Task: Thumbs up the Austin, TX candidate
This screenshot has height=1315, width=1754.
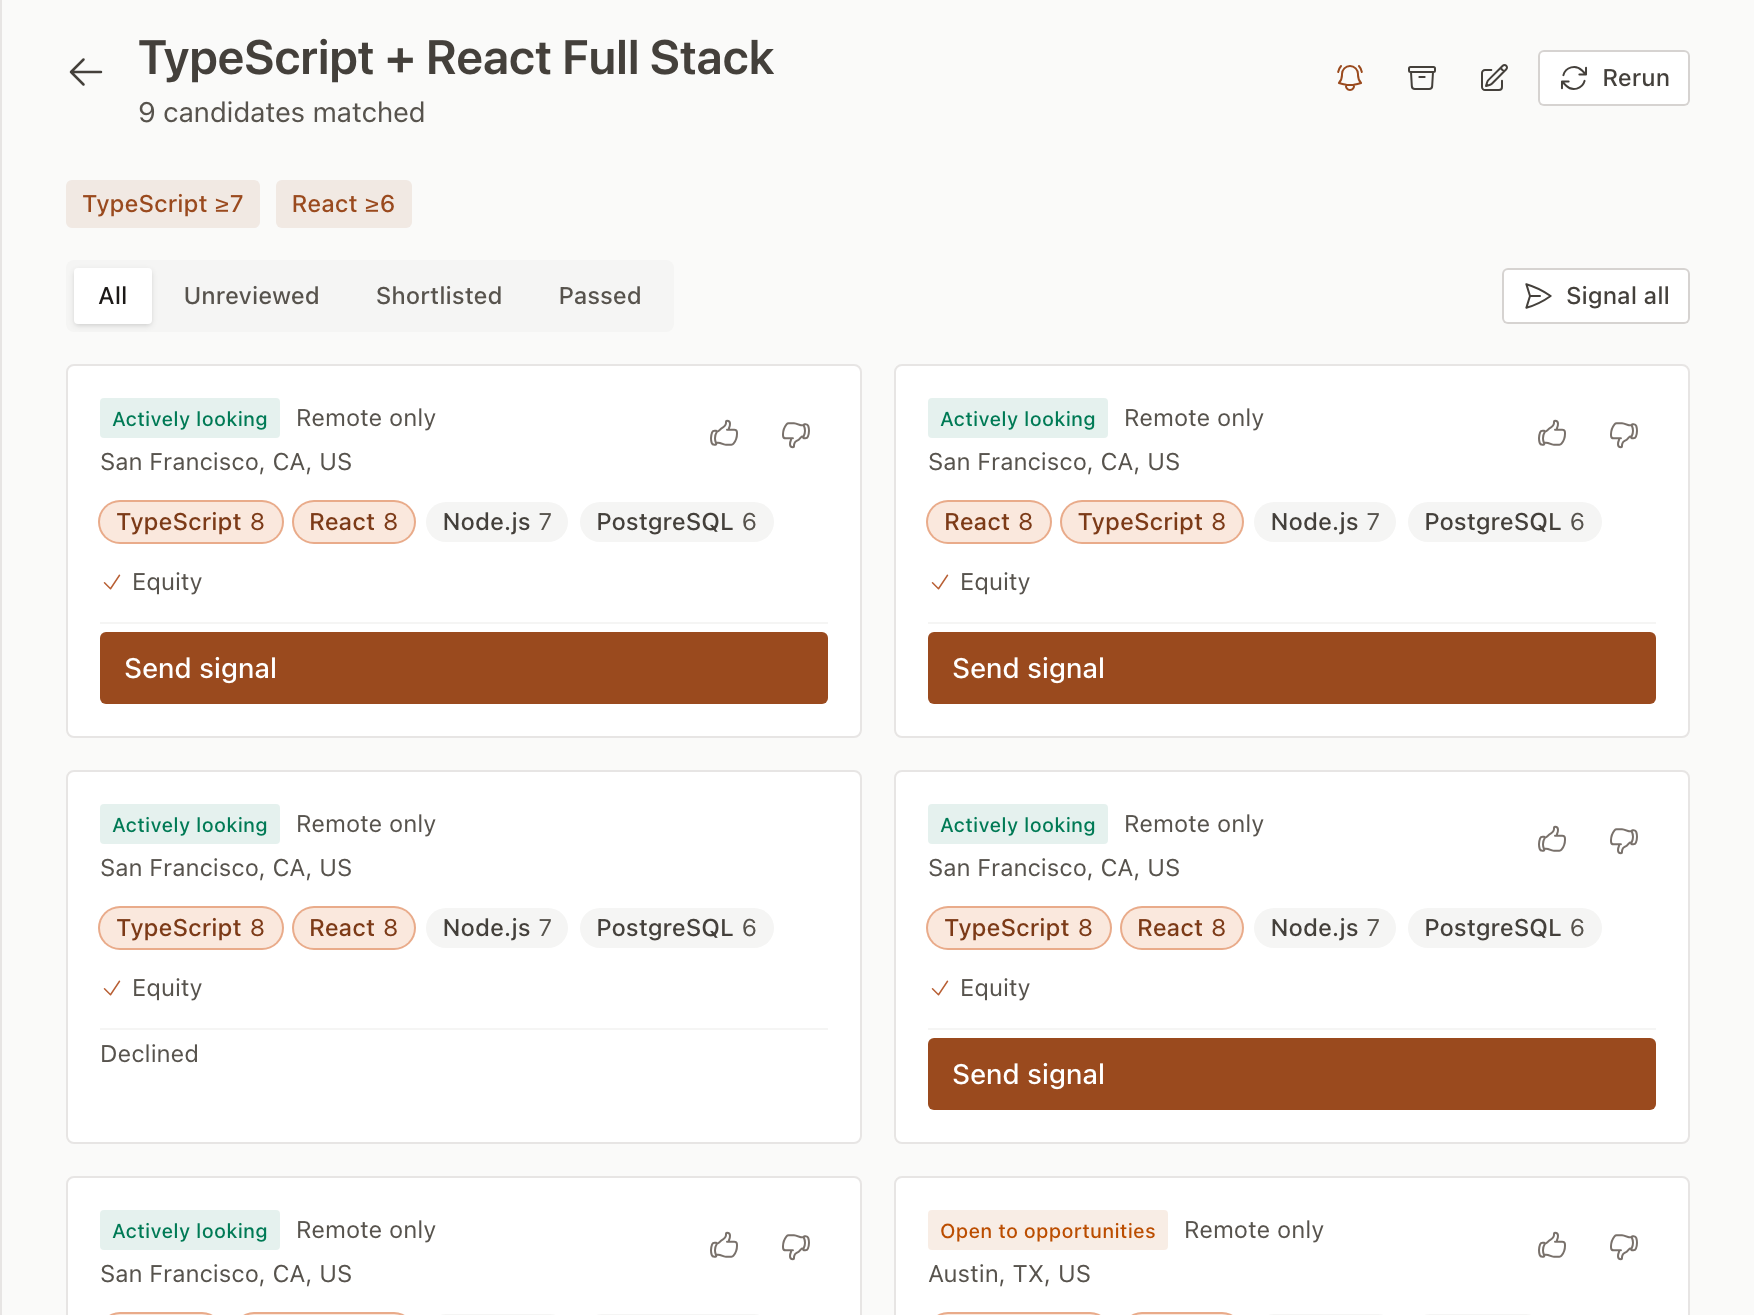Action: tap(1552, 1246)
